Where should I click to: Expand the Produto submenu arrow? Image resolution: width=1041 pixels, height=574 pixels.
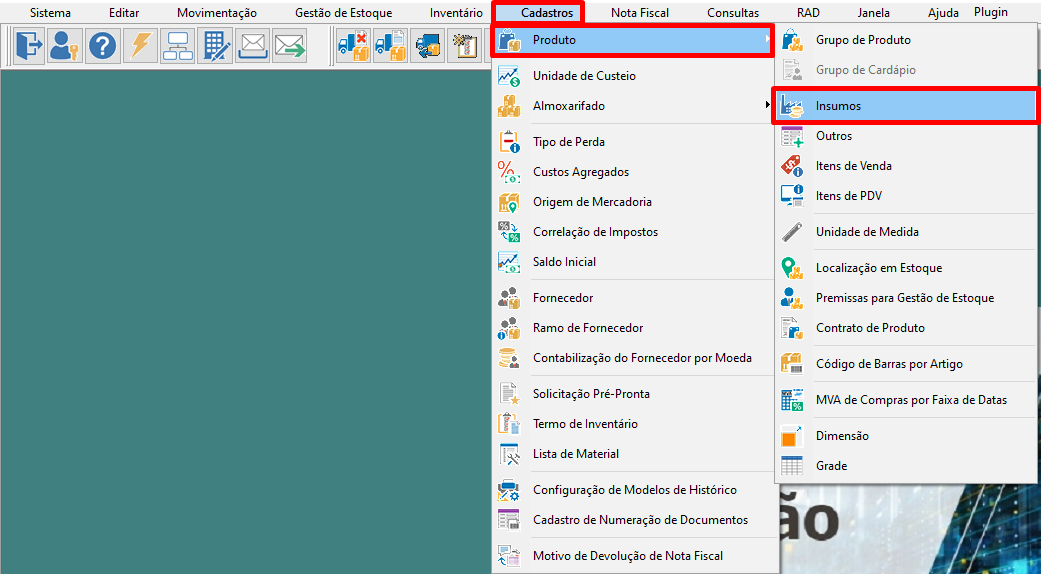(767, 40)
